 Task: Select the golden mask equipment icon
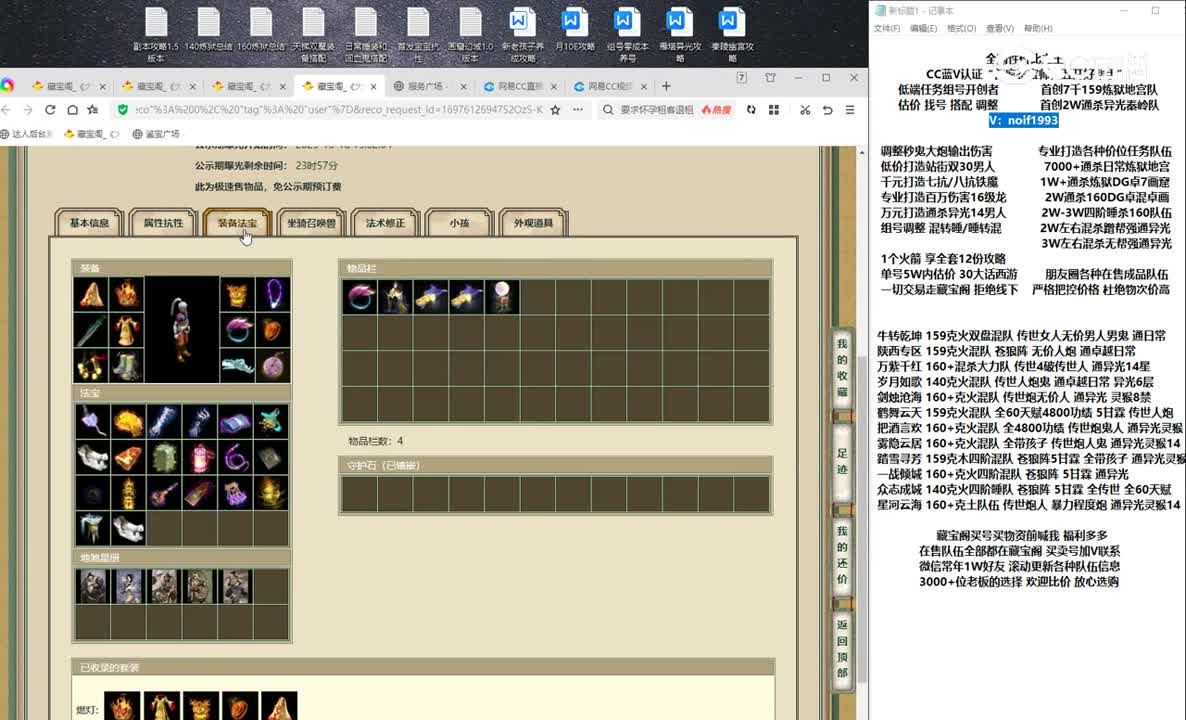coord(238,294)
